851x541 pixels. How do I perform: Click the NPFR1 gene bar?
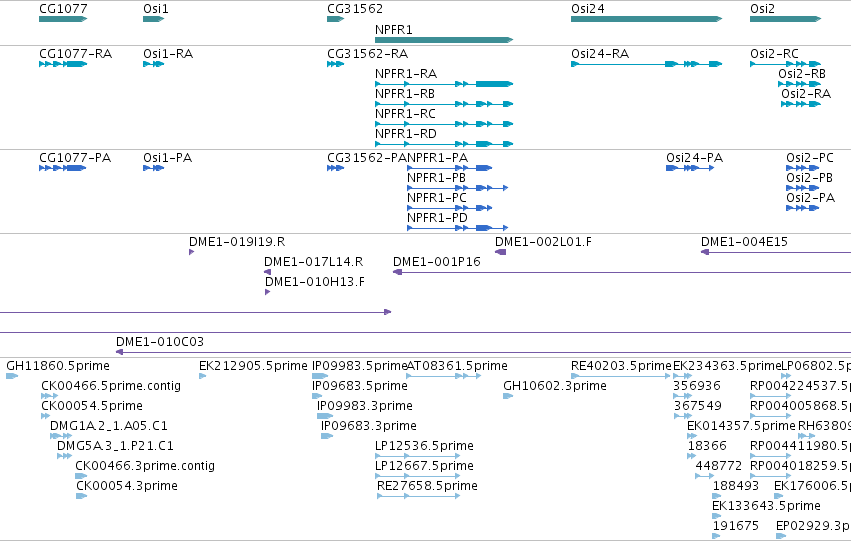[x=444, y=40]
